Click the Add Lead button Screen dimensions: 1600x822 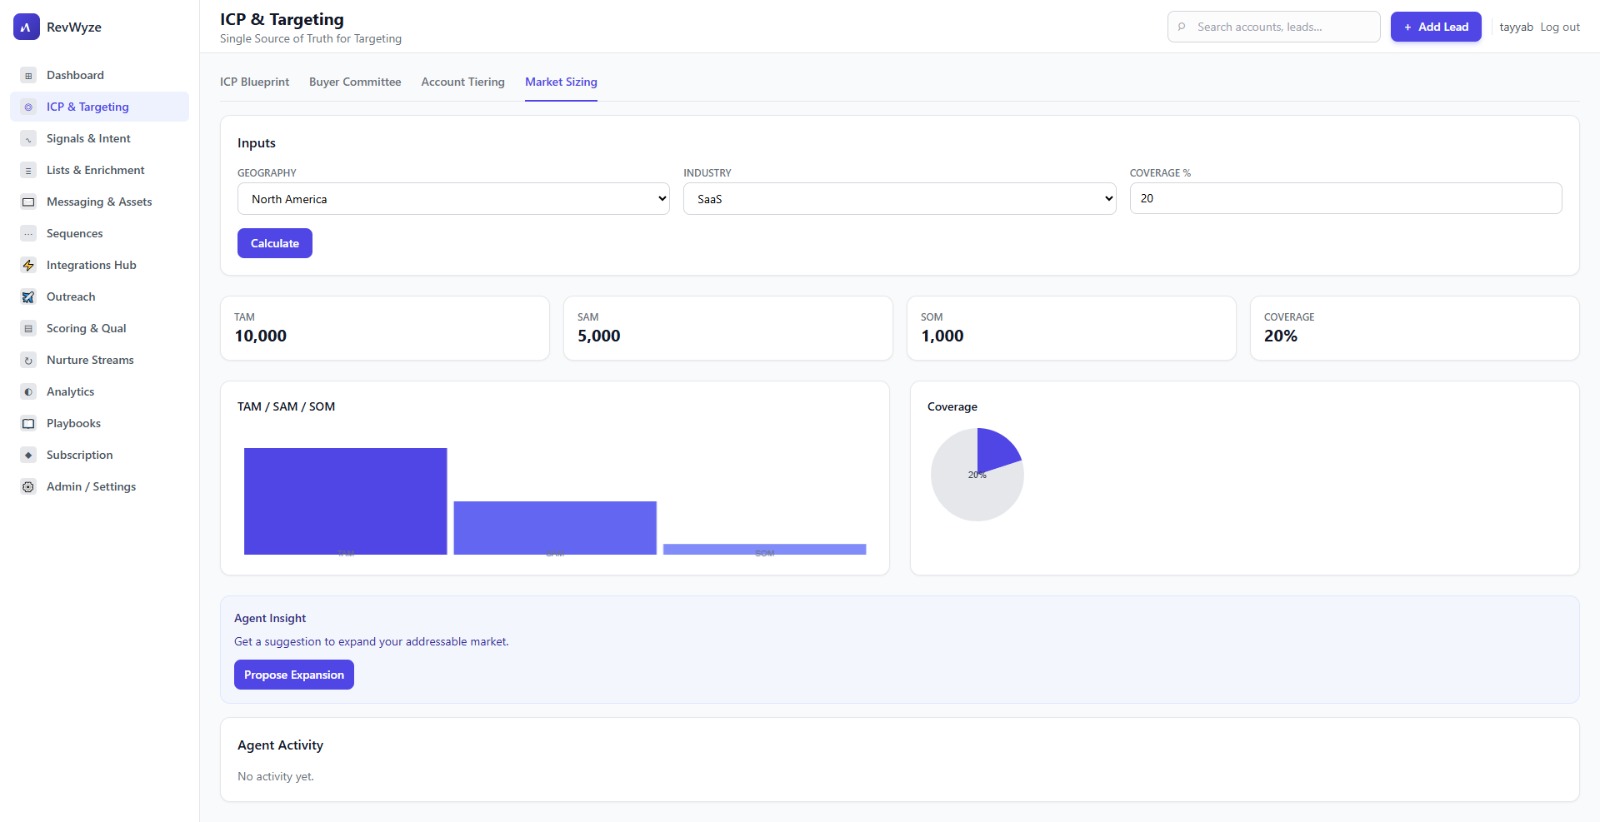pos(1435,27)
